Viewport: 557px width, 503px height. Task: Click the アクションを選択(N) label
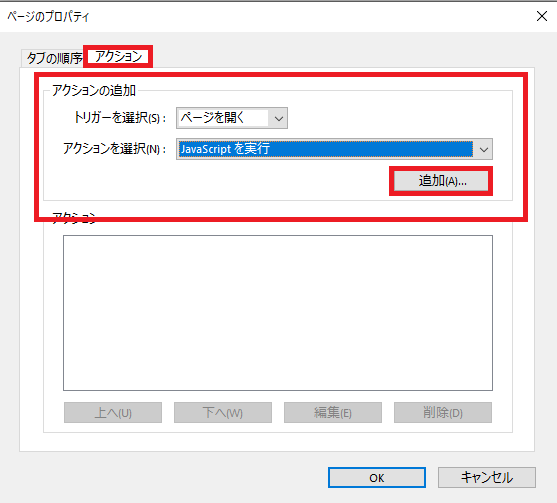(114, 148)
